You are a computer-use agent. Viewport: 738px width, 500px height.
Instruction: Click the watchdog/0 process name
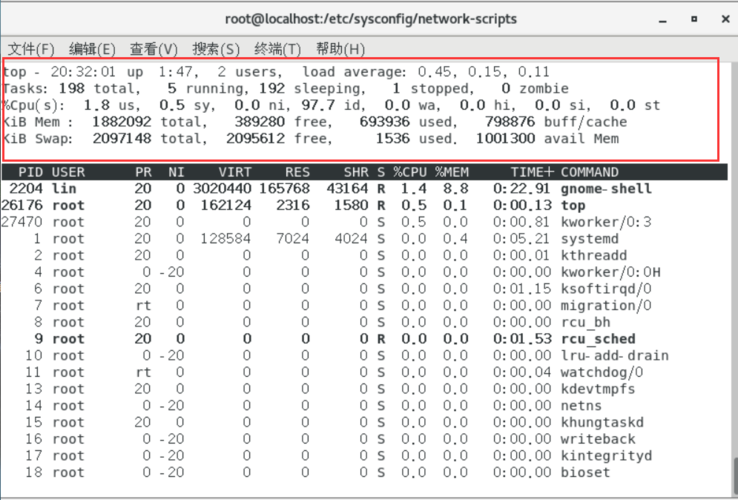pyautogui.click(x=602, y=372)
